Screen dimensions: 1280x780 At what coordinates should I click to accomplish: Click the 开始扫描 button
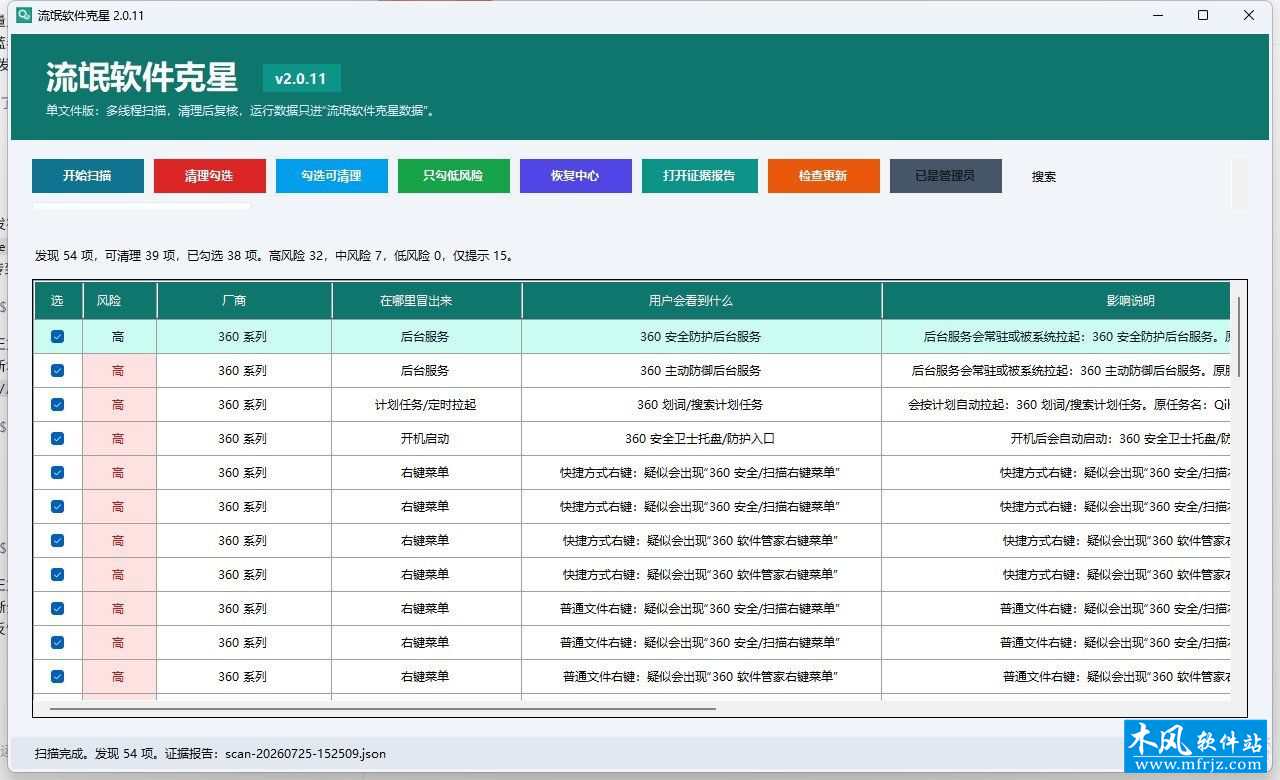pos(88,176)
